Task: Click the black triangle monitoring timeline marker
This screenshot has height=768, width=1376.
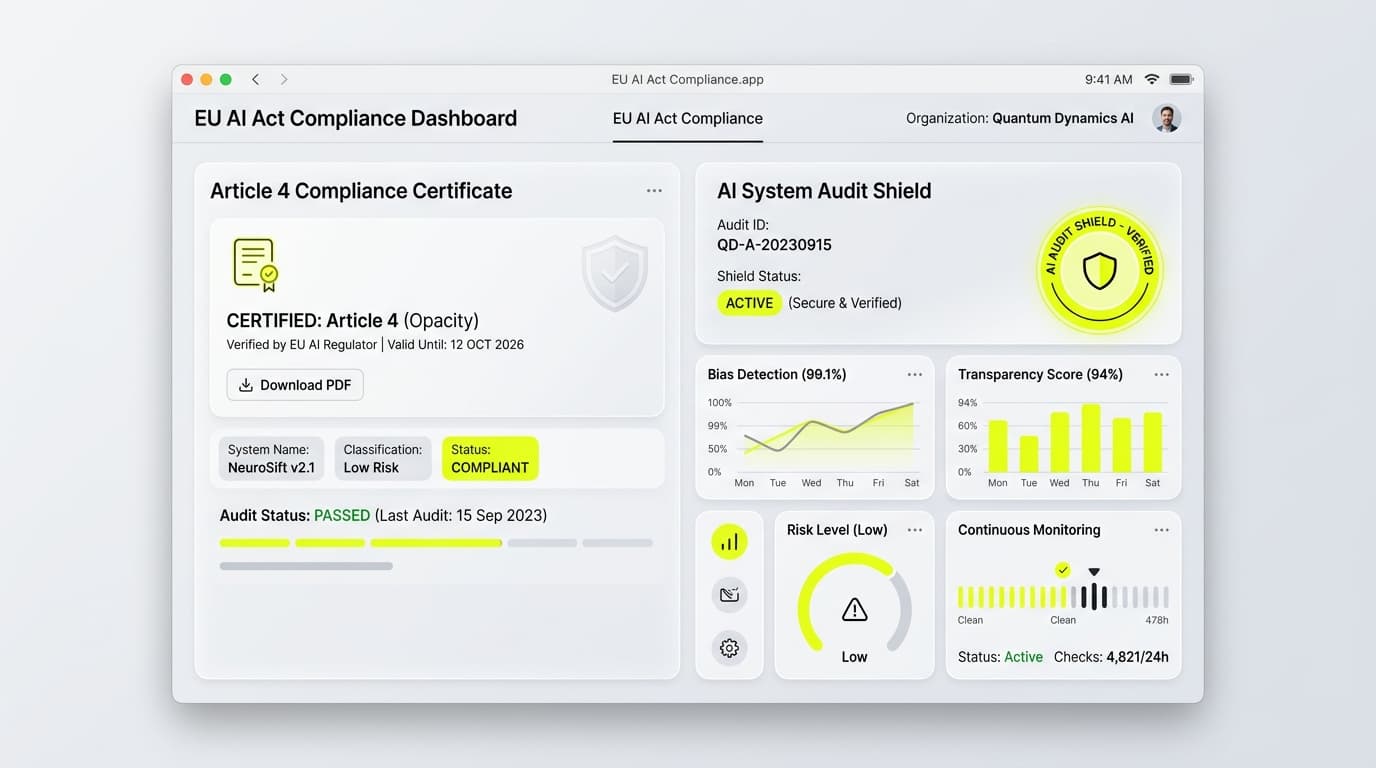Action: (x=1094, y=572)
